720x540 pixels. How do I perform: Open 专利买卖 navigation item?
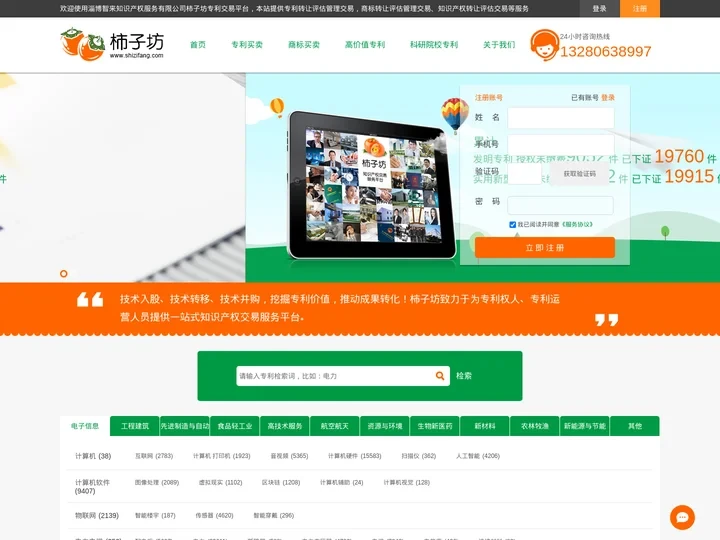click(x=247, y=45)
